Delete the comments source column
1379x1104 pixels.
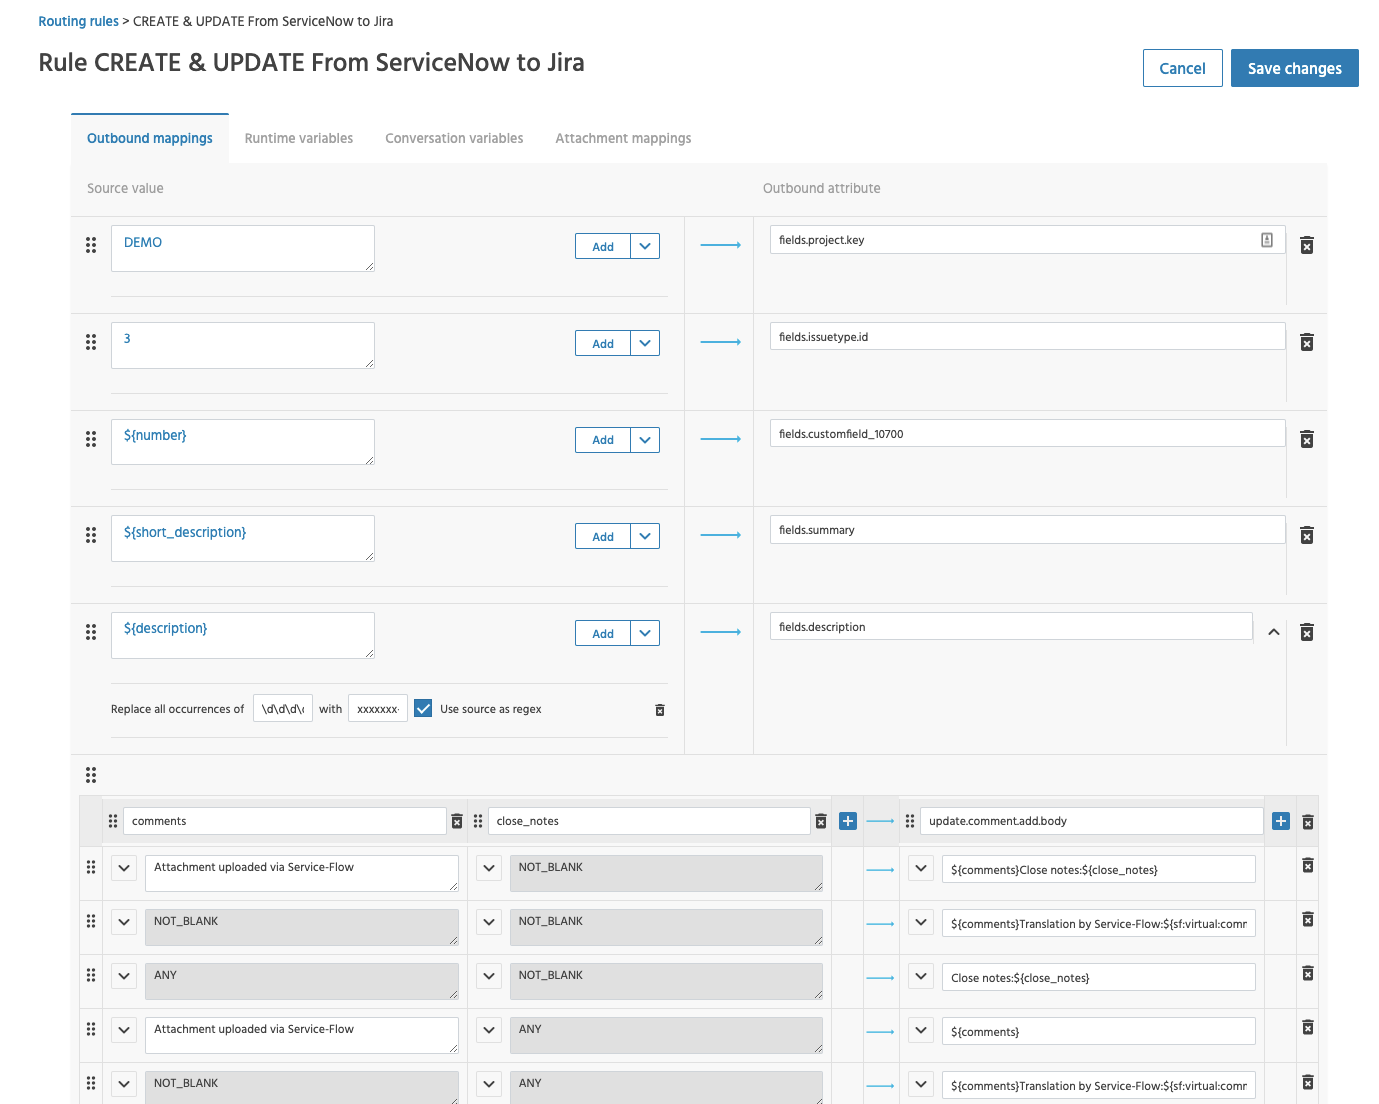[457, 821]
